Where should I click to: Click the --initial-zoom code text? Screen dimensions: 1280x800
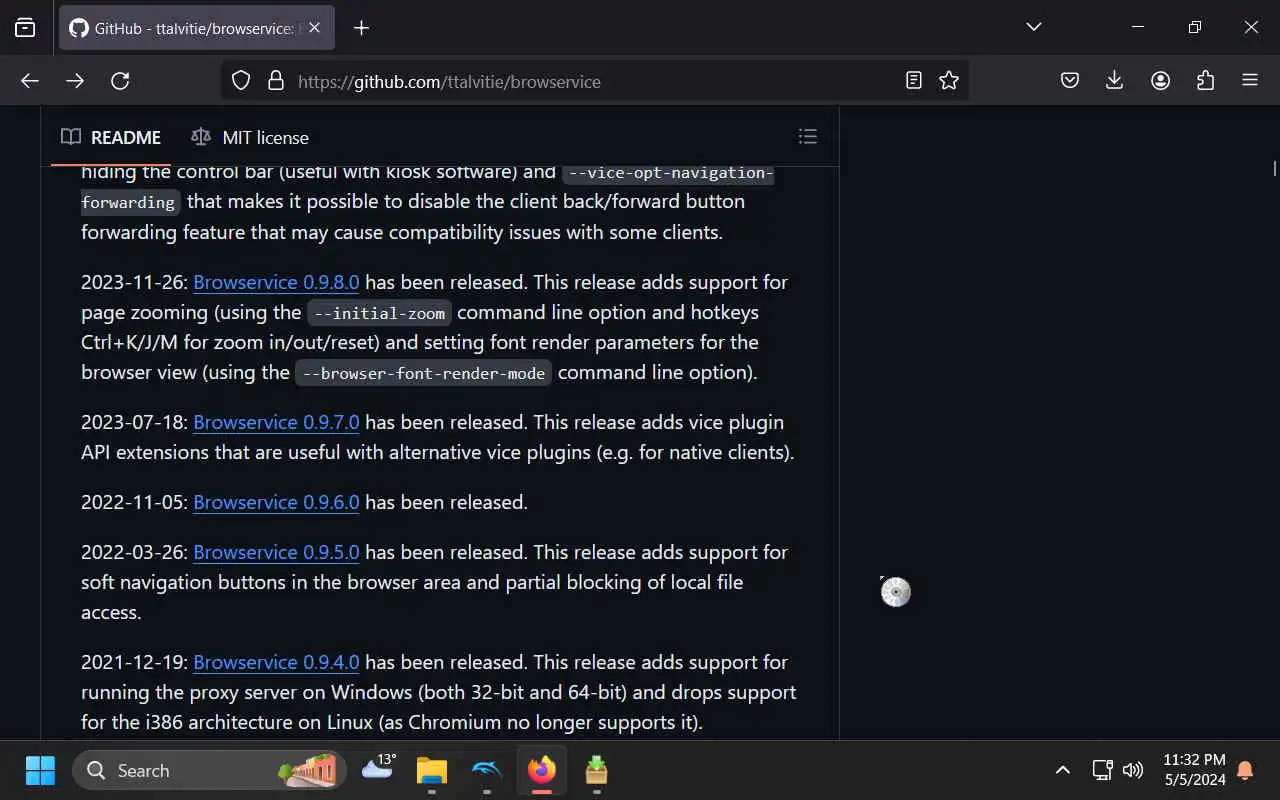[379, 313]
